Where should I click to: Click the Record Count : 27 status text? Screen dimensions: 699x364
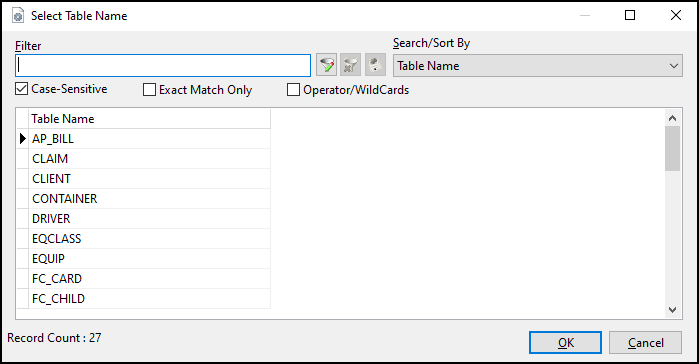click(x=54, y=338)
